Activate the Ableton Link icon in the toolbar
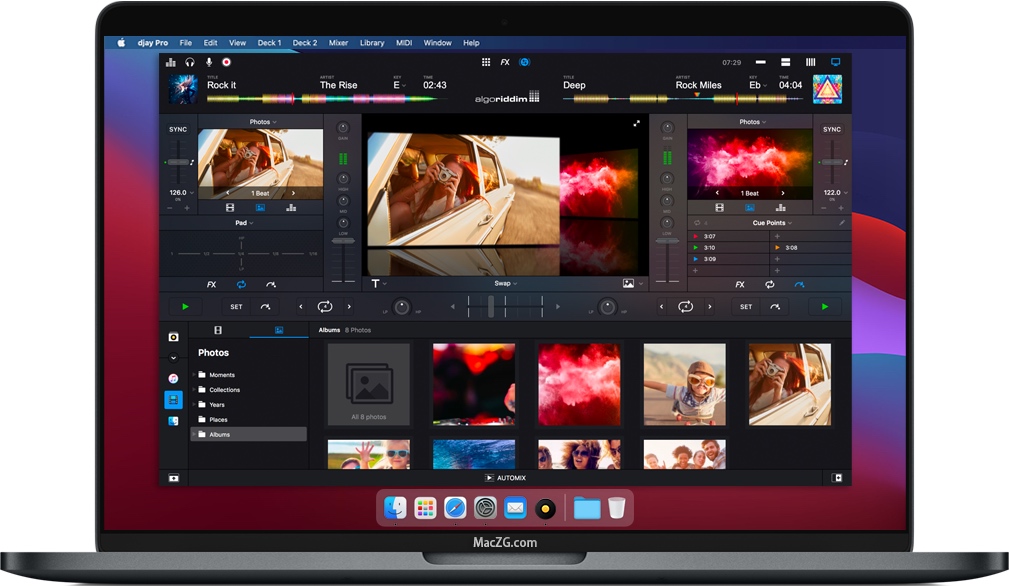This screenshot has width=1009, height=586. point(524,62)
